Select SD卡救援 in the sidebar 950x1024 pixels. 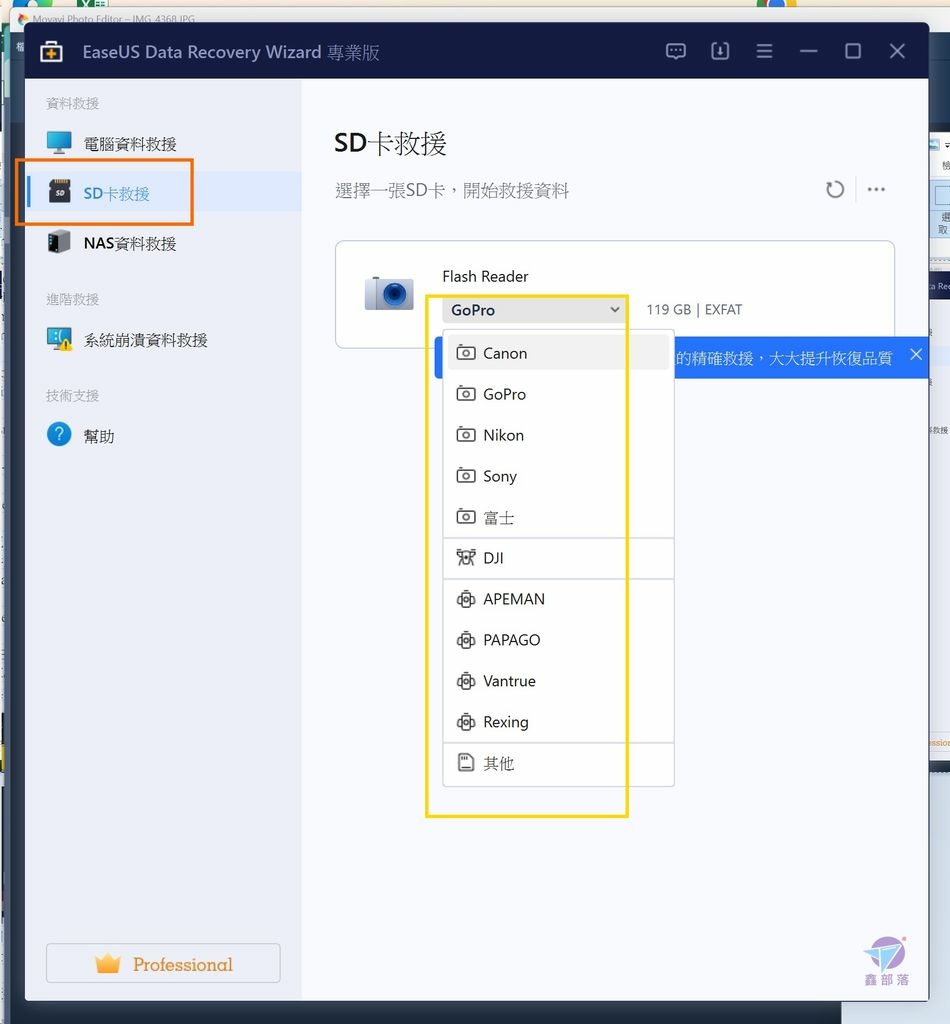pyautogui.click(x=163, y=193)
